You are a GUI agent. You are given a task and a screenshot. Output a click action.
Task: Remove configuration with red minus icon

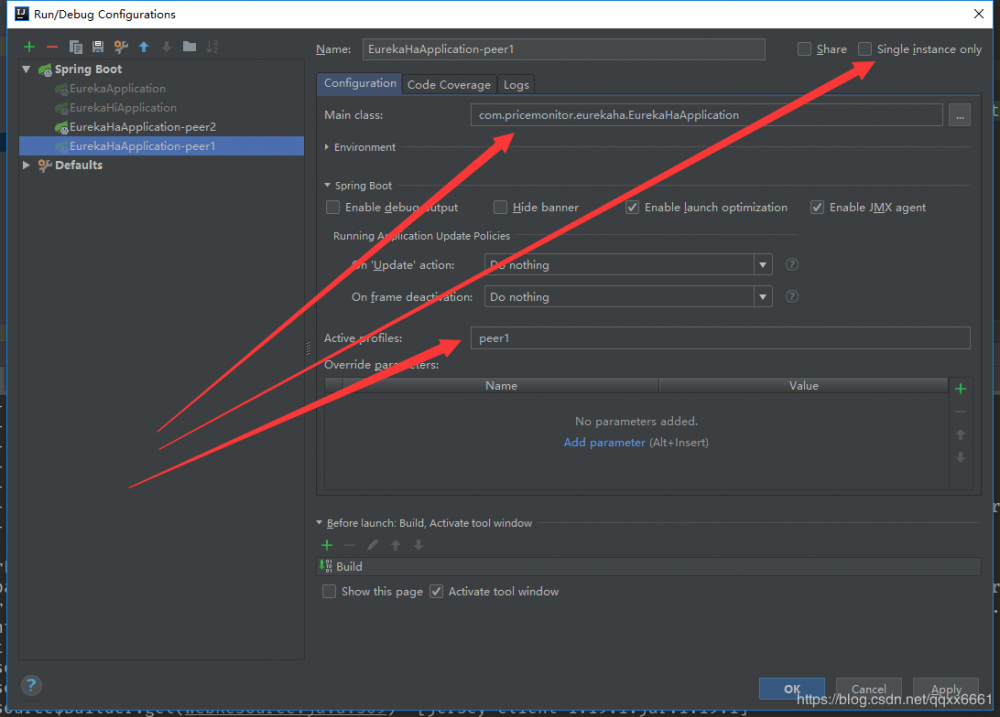point(52,47)
